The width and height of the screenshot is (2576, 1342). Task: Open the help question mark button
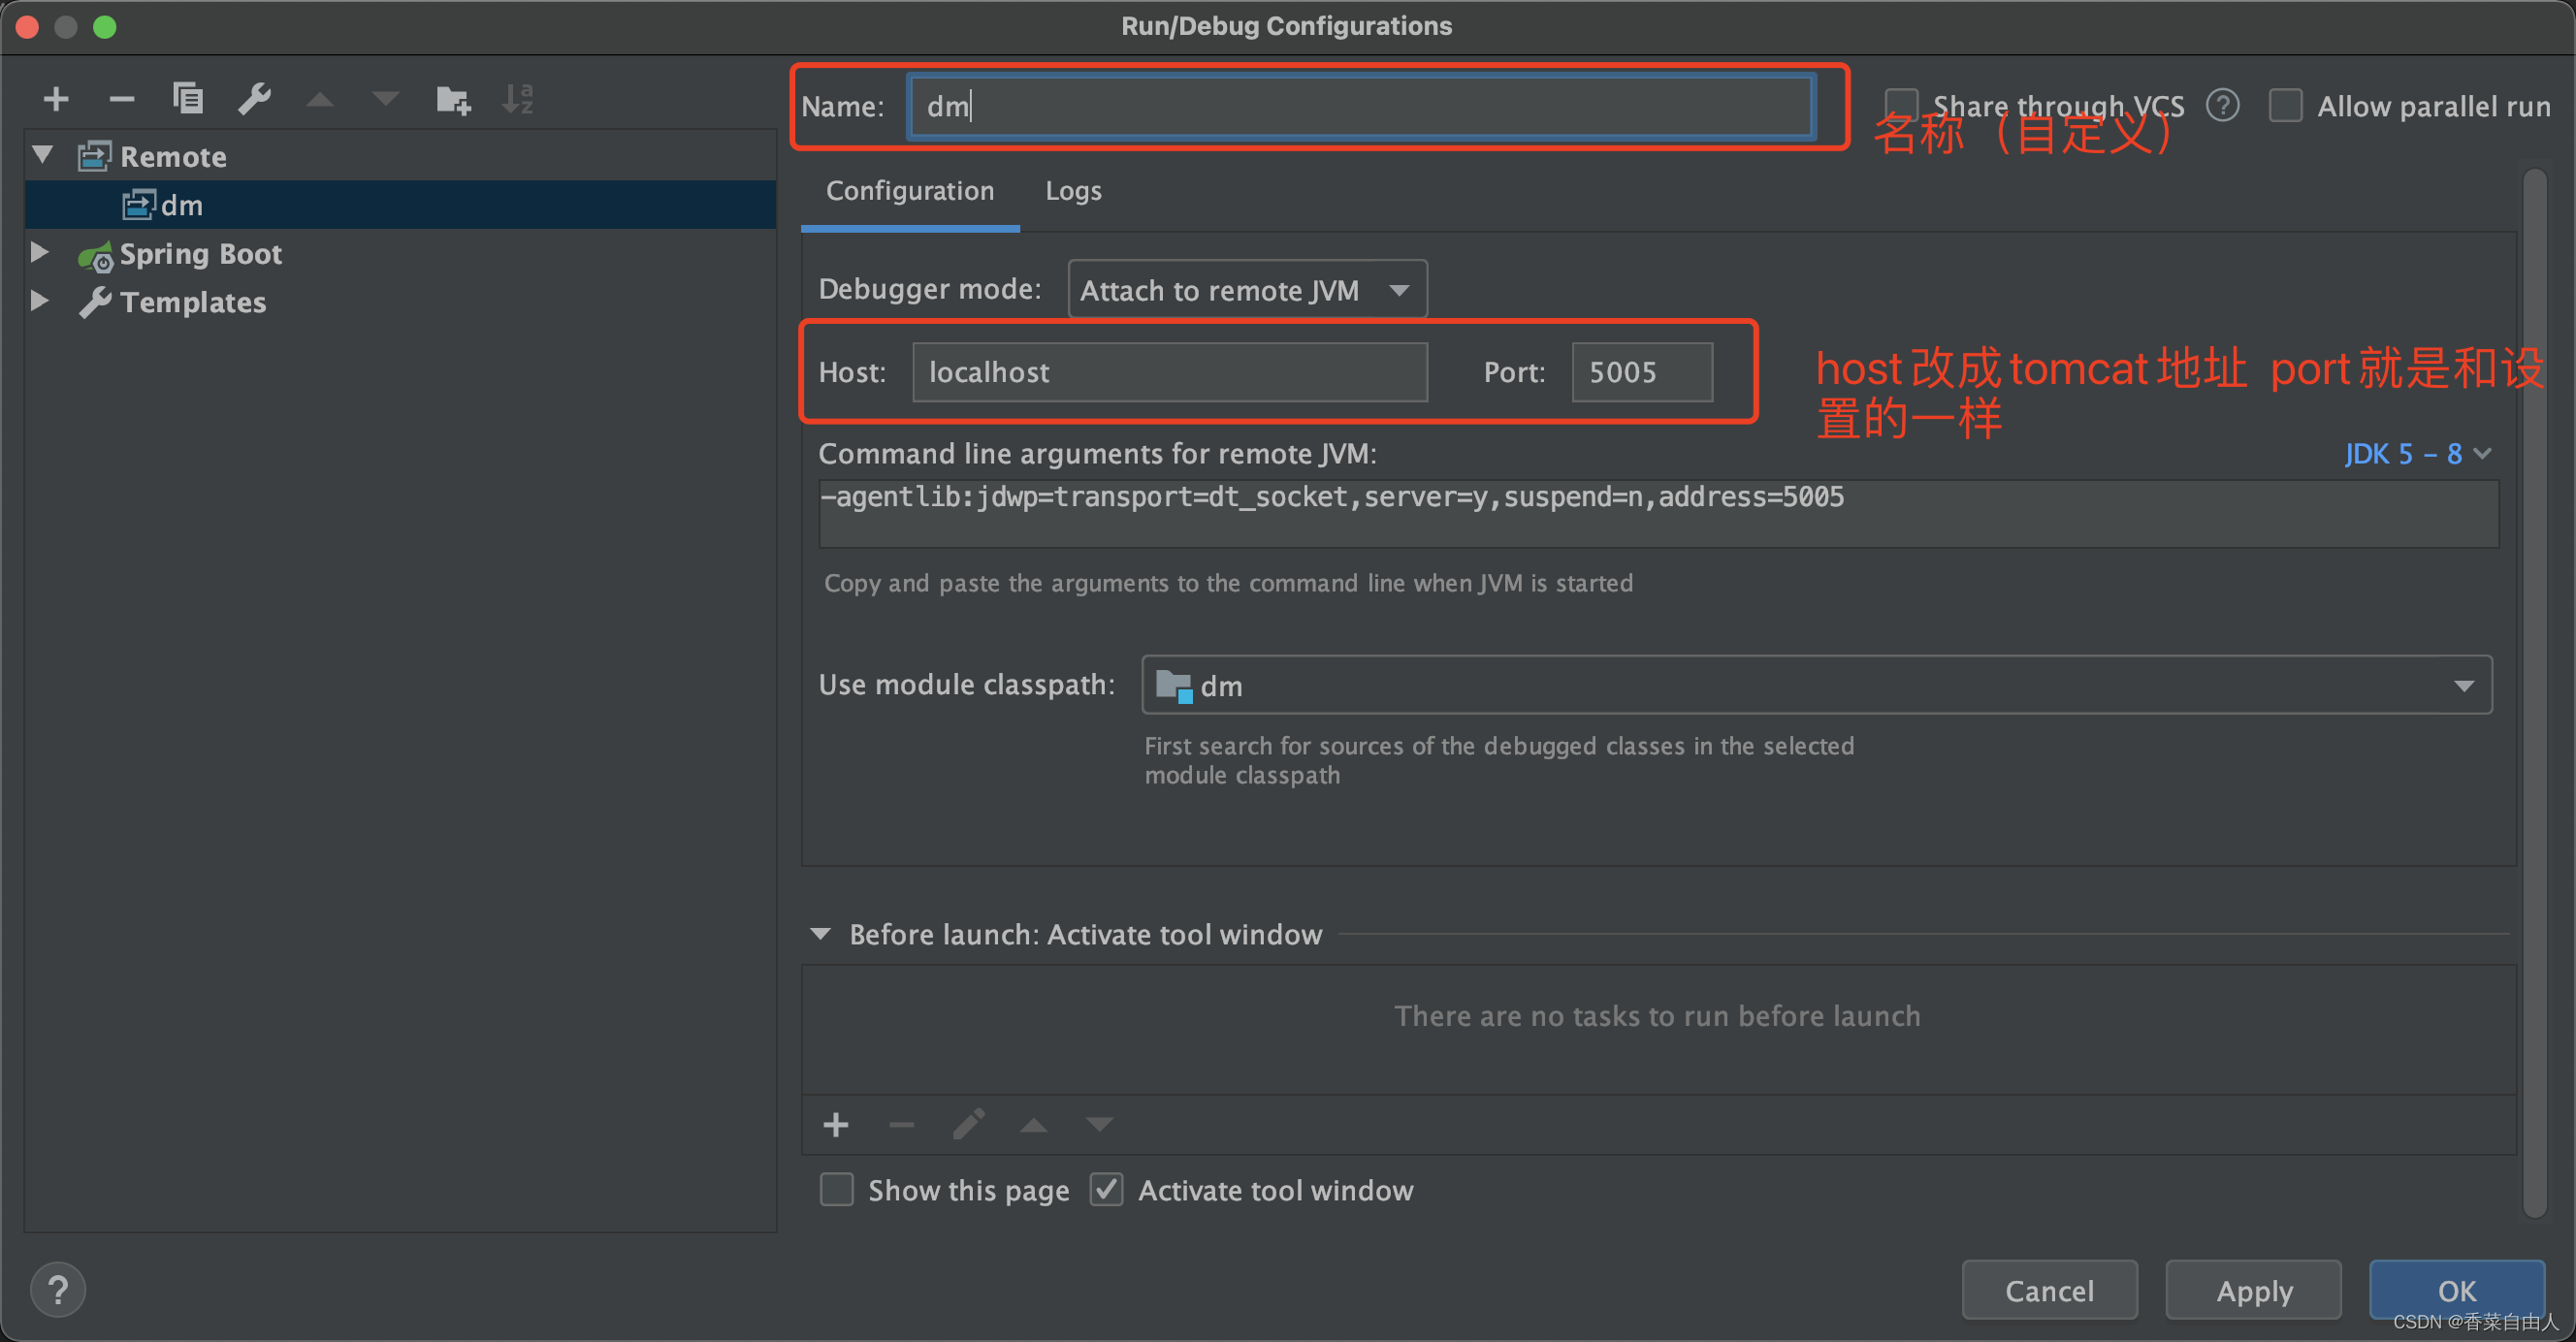[58, 1289]
